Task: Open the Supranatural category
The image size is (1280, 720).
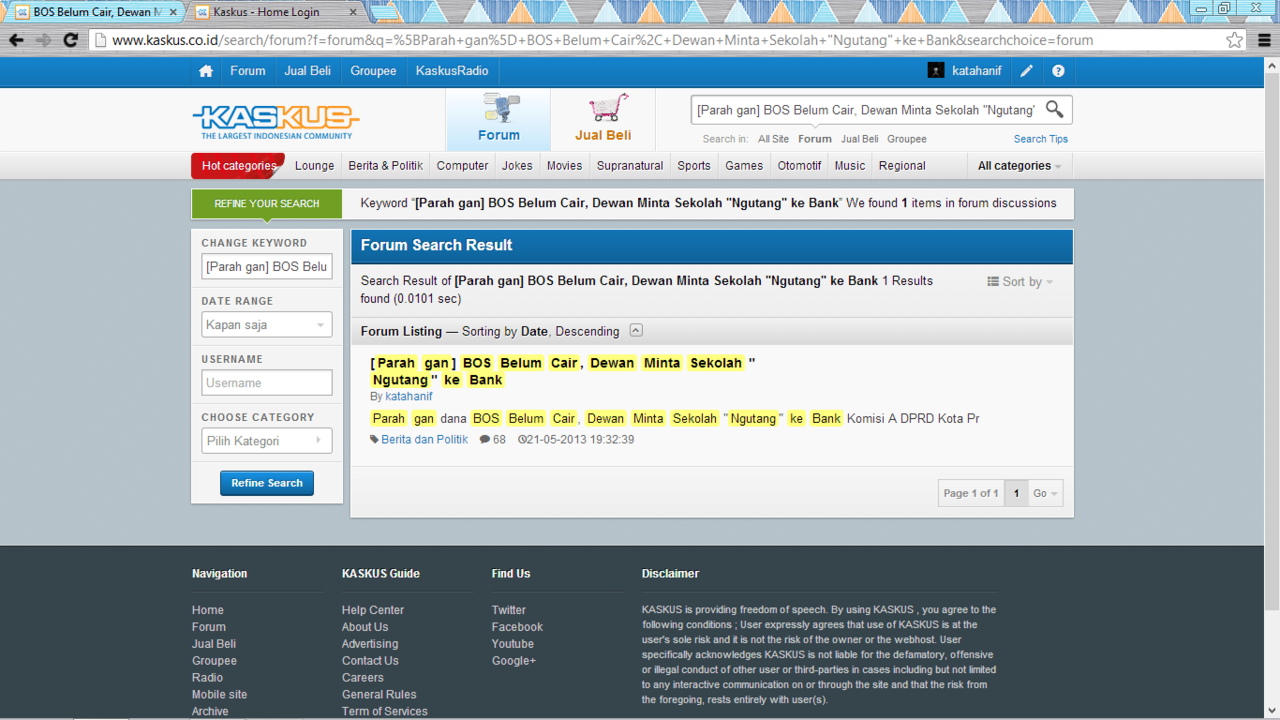Action: coord(630,166)
